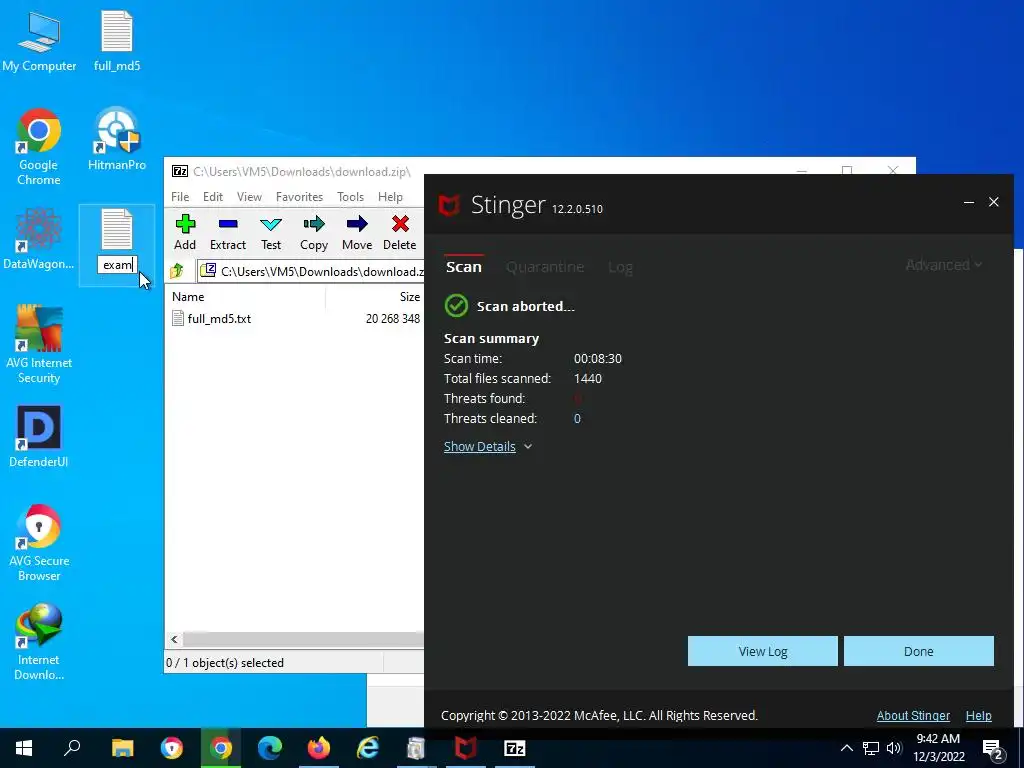Open Edit menu in 7-Zip
The width and height of the screenshot is (1024, 768).
pos(213,197)
